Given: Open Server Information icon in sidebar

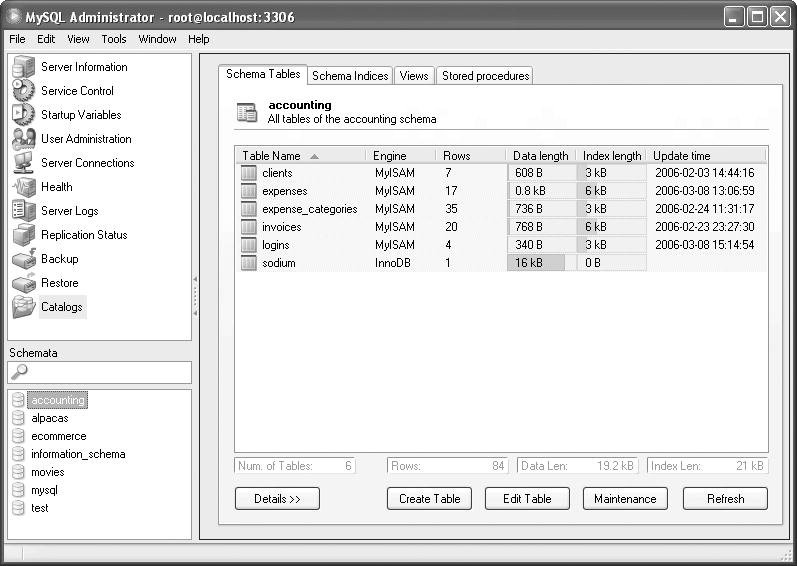Looking at the screenshot, I should pyautogui.click(x=23, y=67).
